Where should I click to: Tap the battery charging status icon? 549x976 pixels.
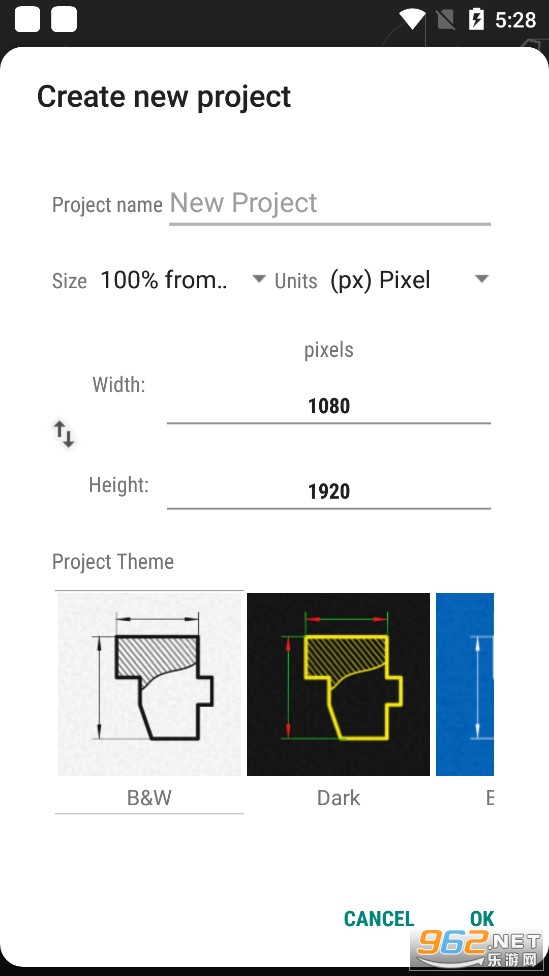(x=476, y=19)
